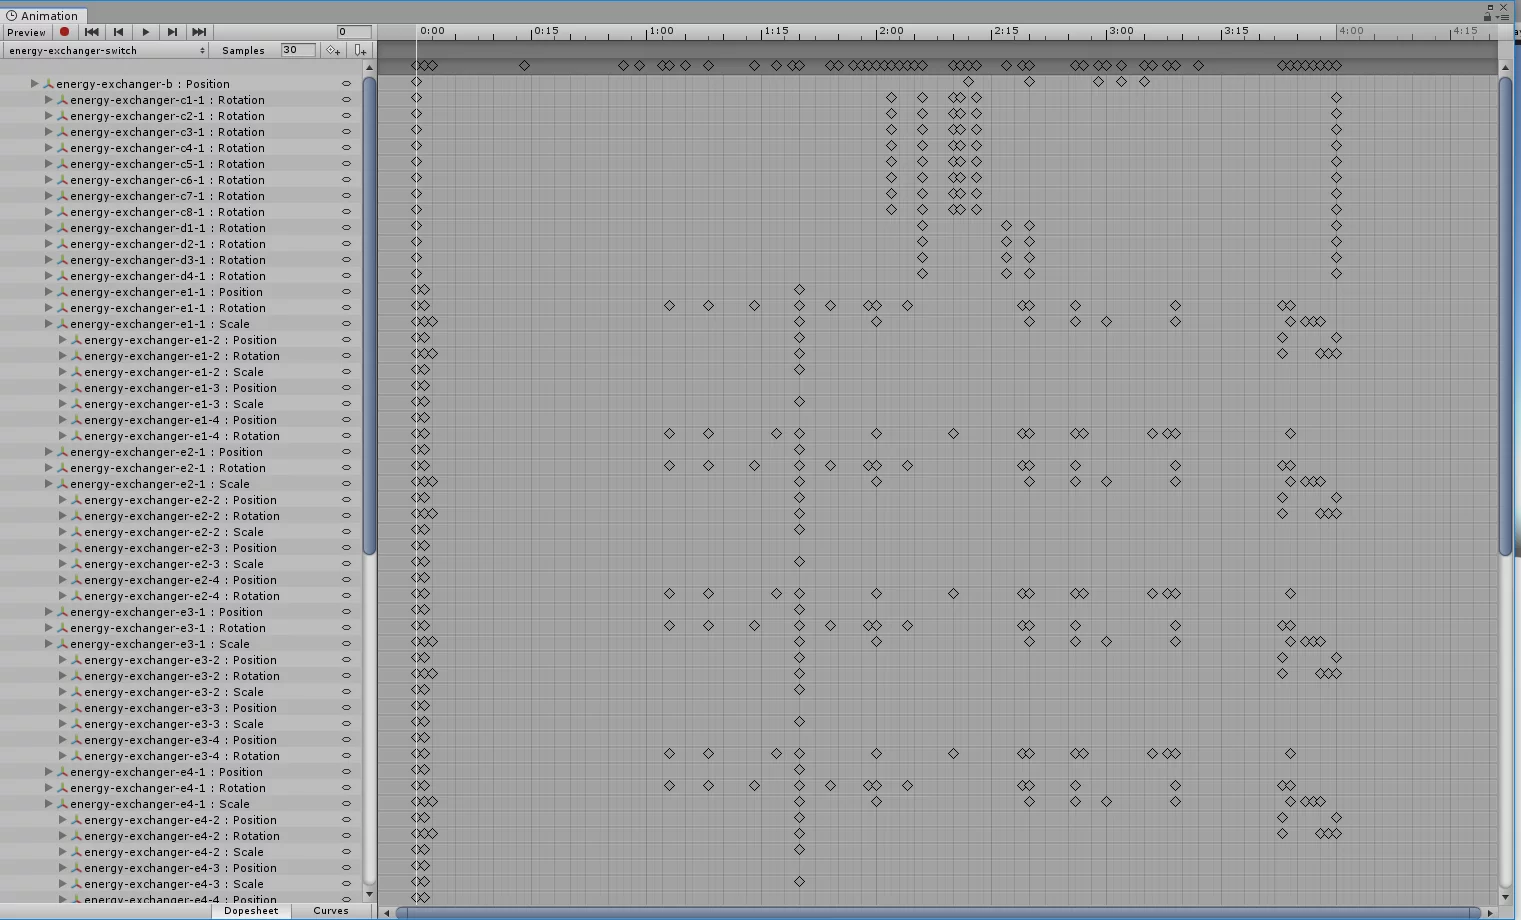Click the 2:00 mark on the time ruler

pyautogui.click(x=891, y=31)
